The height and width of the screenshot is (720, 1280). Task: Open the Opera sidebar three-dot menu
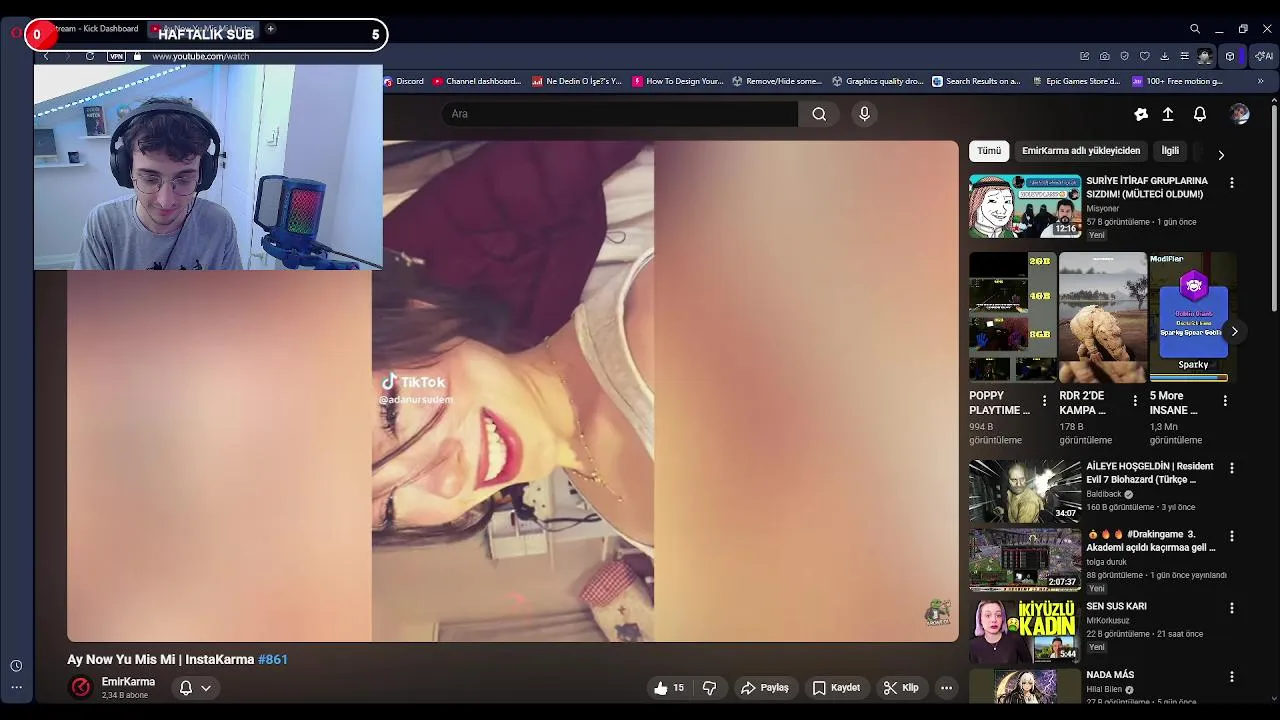pyautogui.click(x=16, y=688)
